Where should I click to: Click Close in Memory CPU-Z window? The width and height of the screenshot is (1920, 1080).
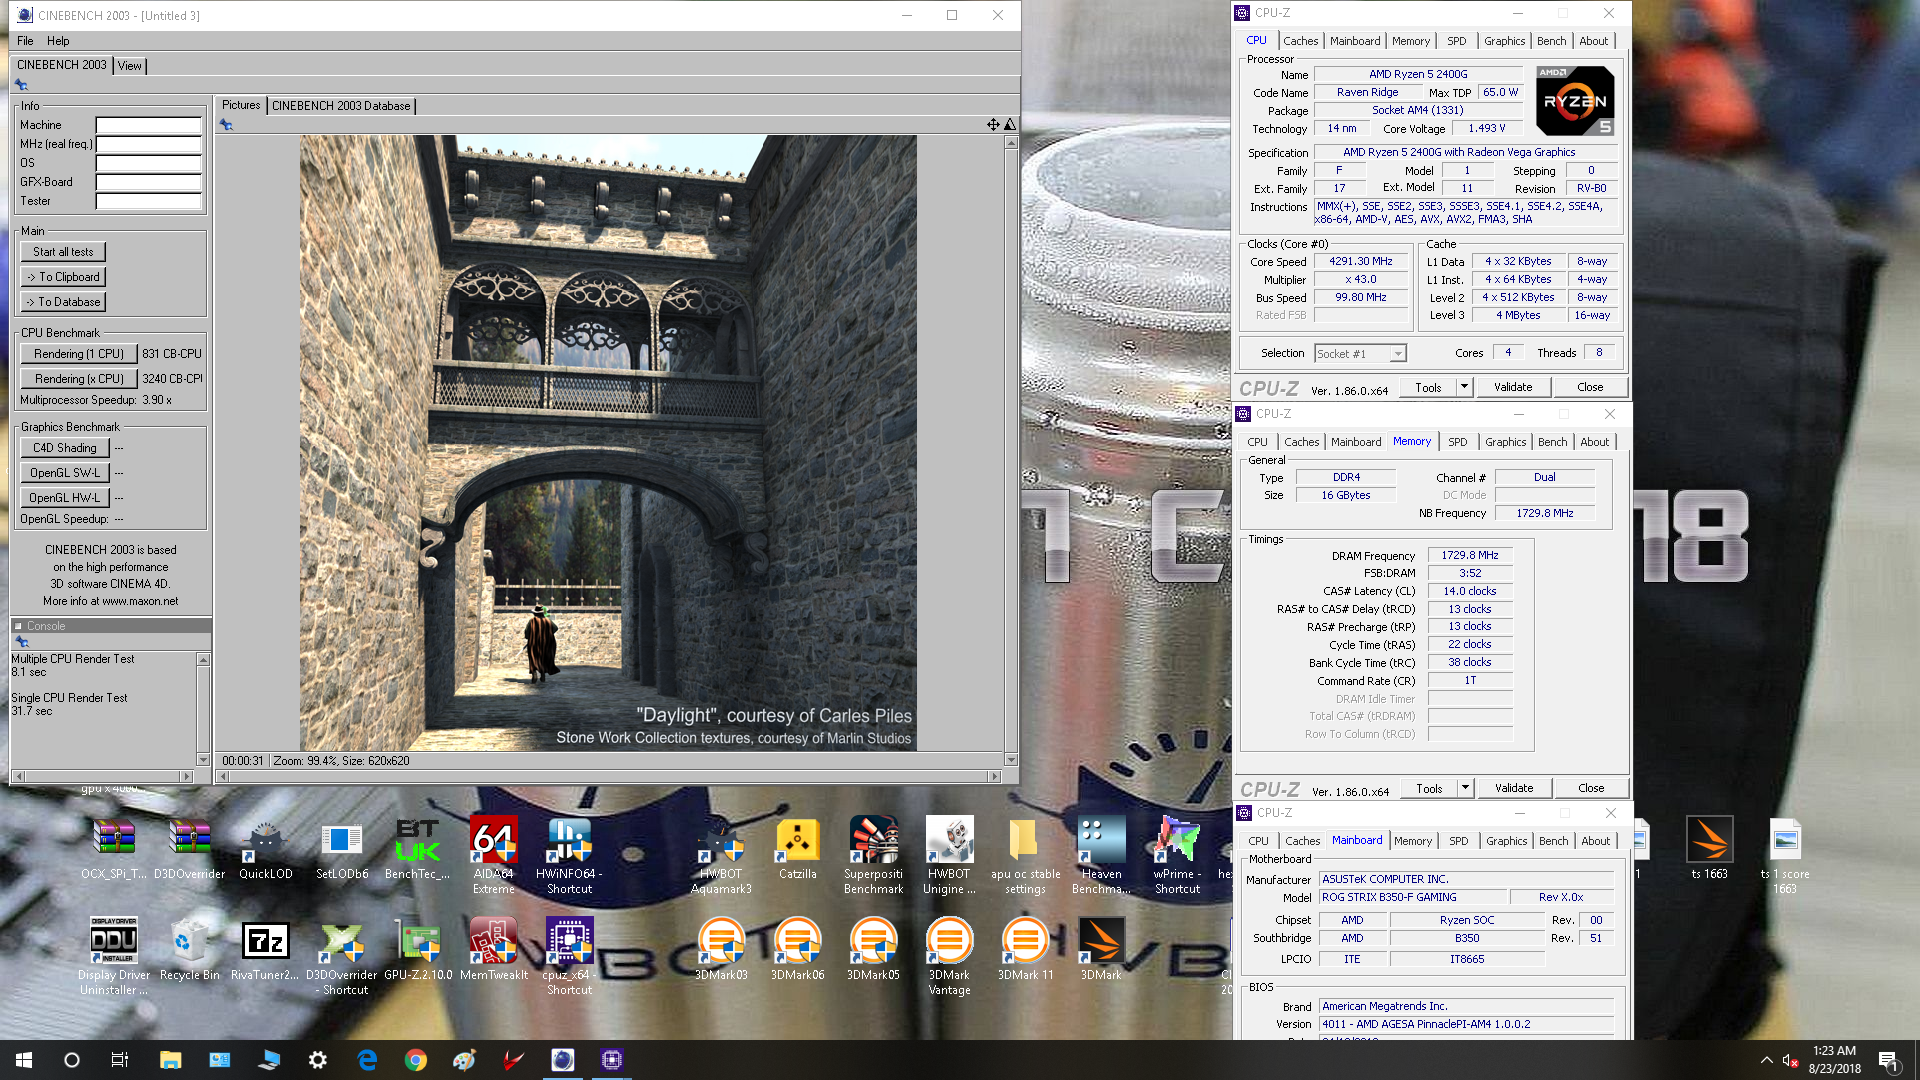(1590, 788)
